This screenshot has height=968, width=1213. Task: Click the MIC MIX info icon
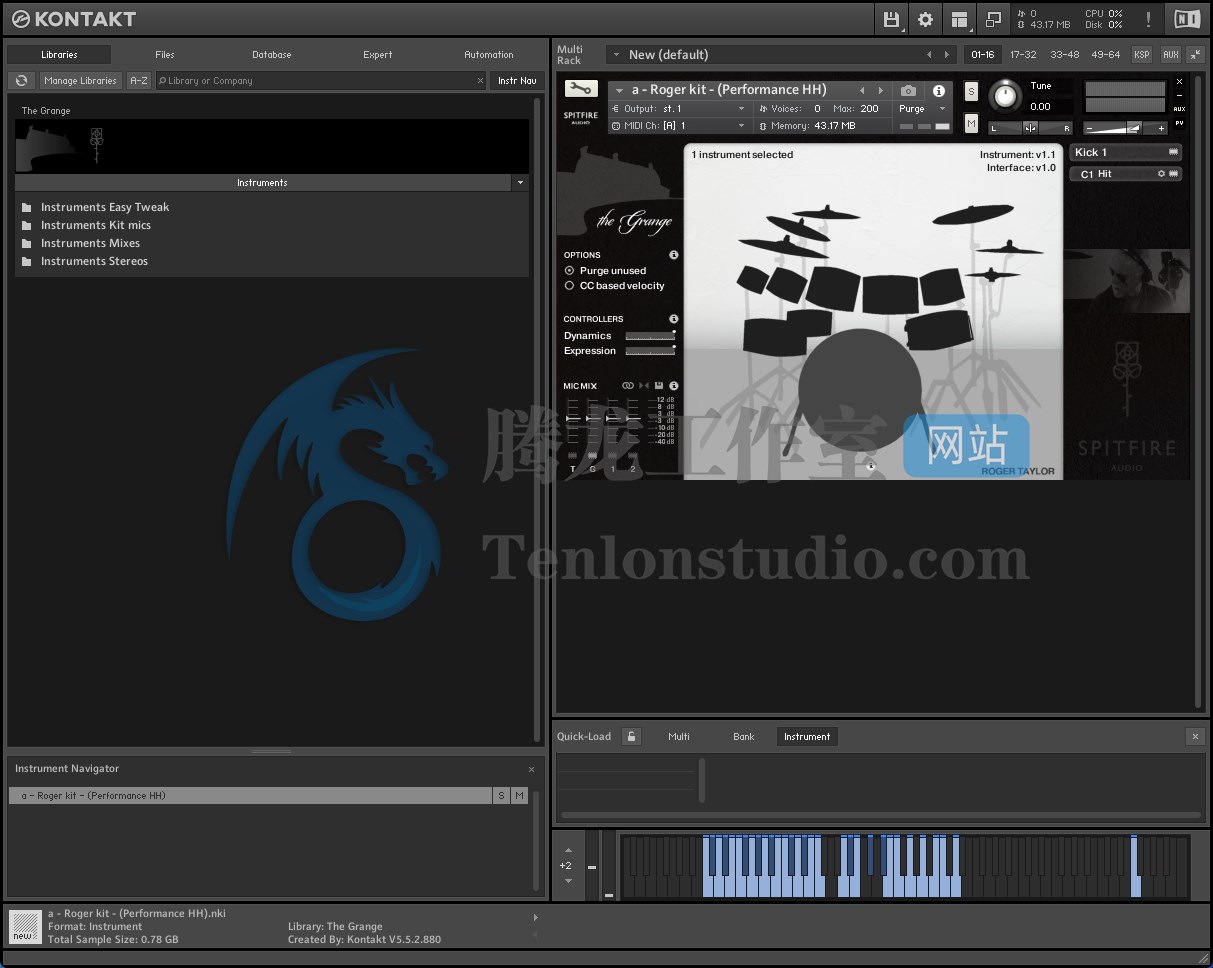(674, 386)
